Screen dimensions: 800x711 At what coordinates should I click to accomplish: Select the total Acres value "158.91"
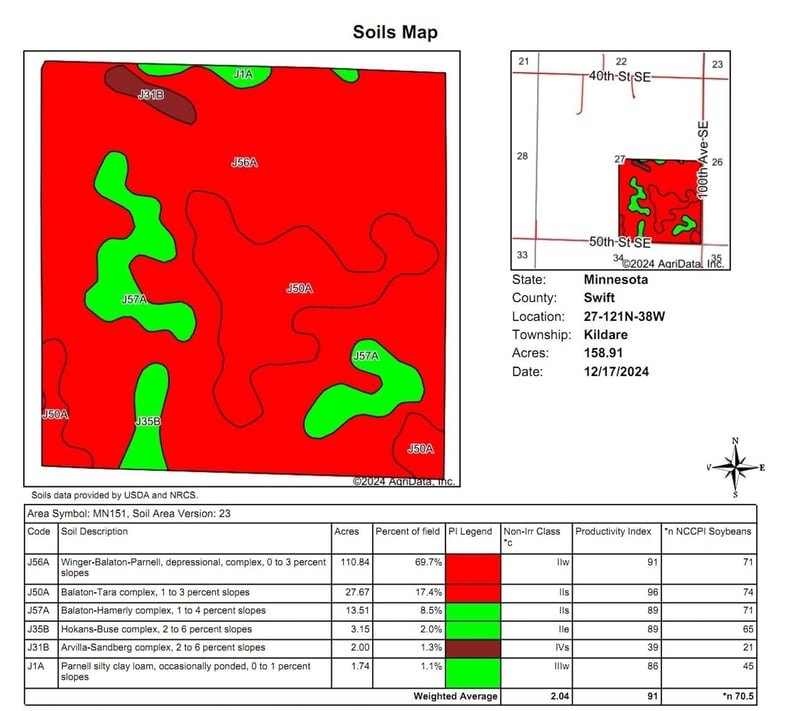(x=603, y=353)
